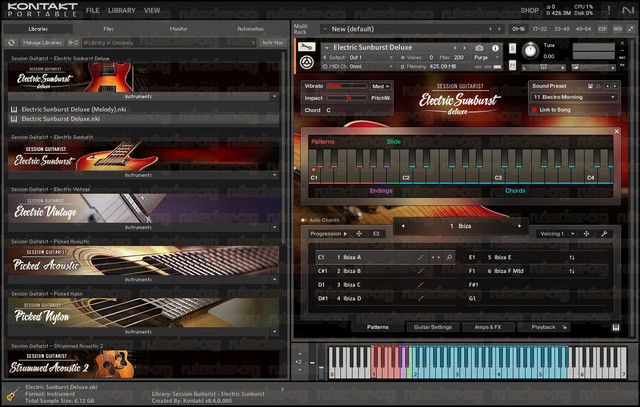Open the Vibrato Med dropdown
The height and width of the screenshot is (407, 640).
pyautogui.click(x=380, y=86)
